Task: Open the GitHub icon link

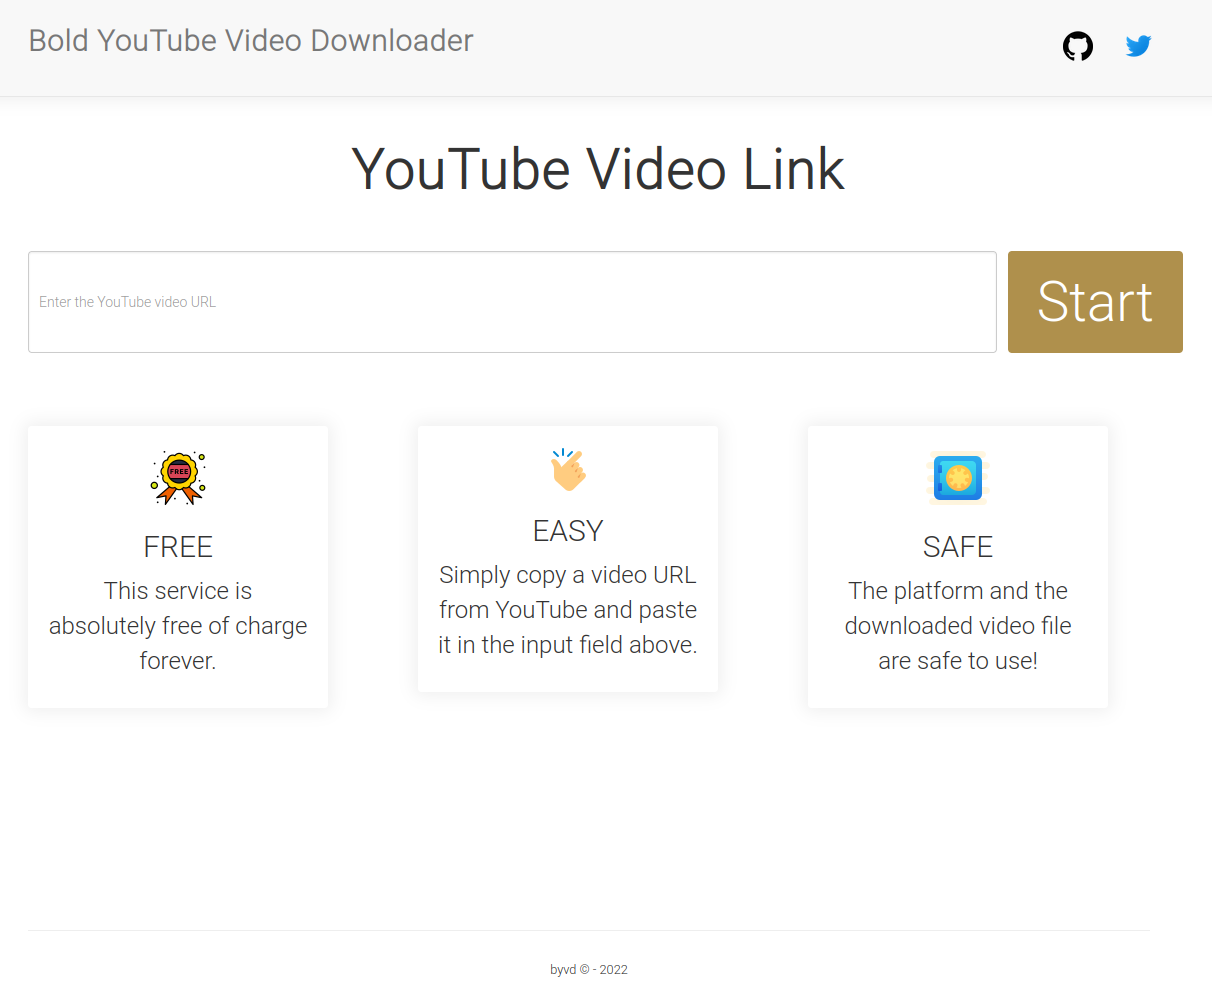Action: (x=1078, y=46)
